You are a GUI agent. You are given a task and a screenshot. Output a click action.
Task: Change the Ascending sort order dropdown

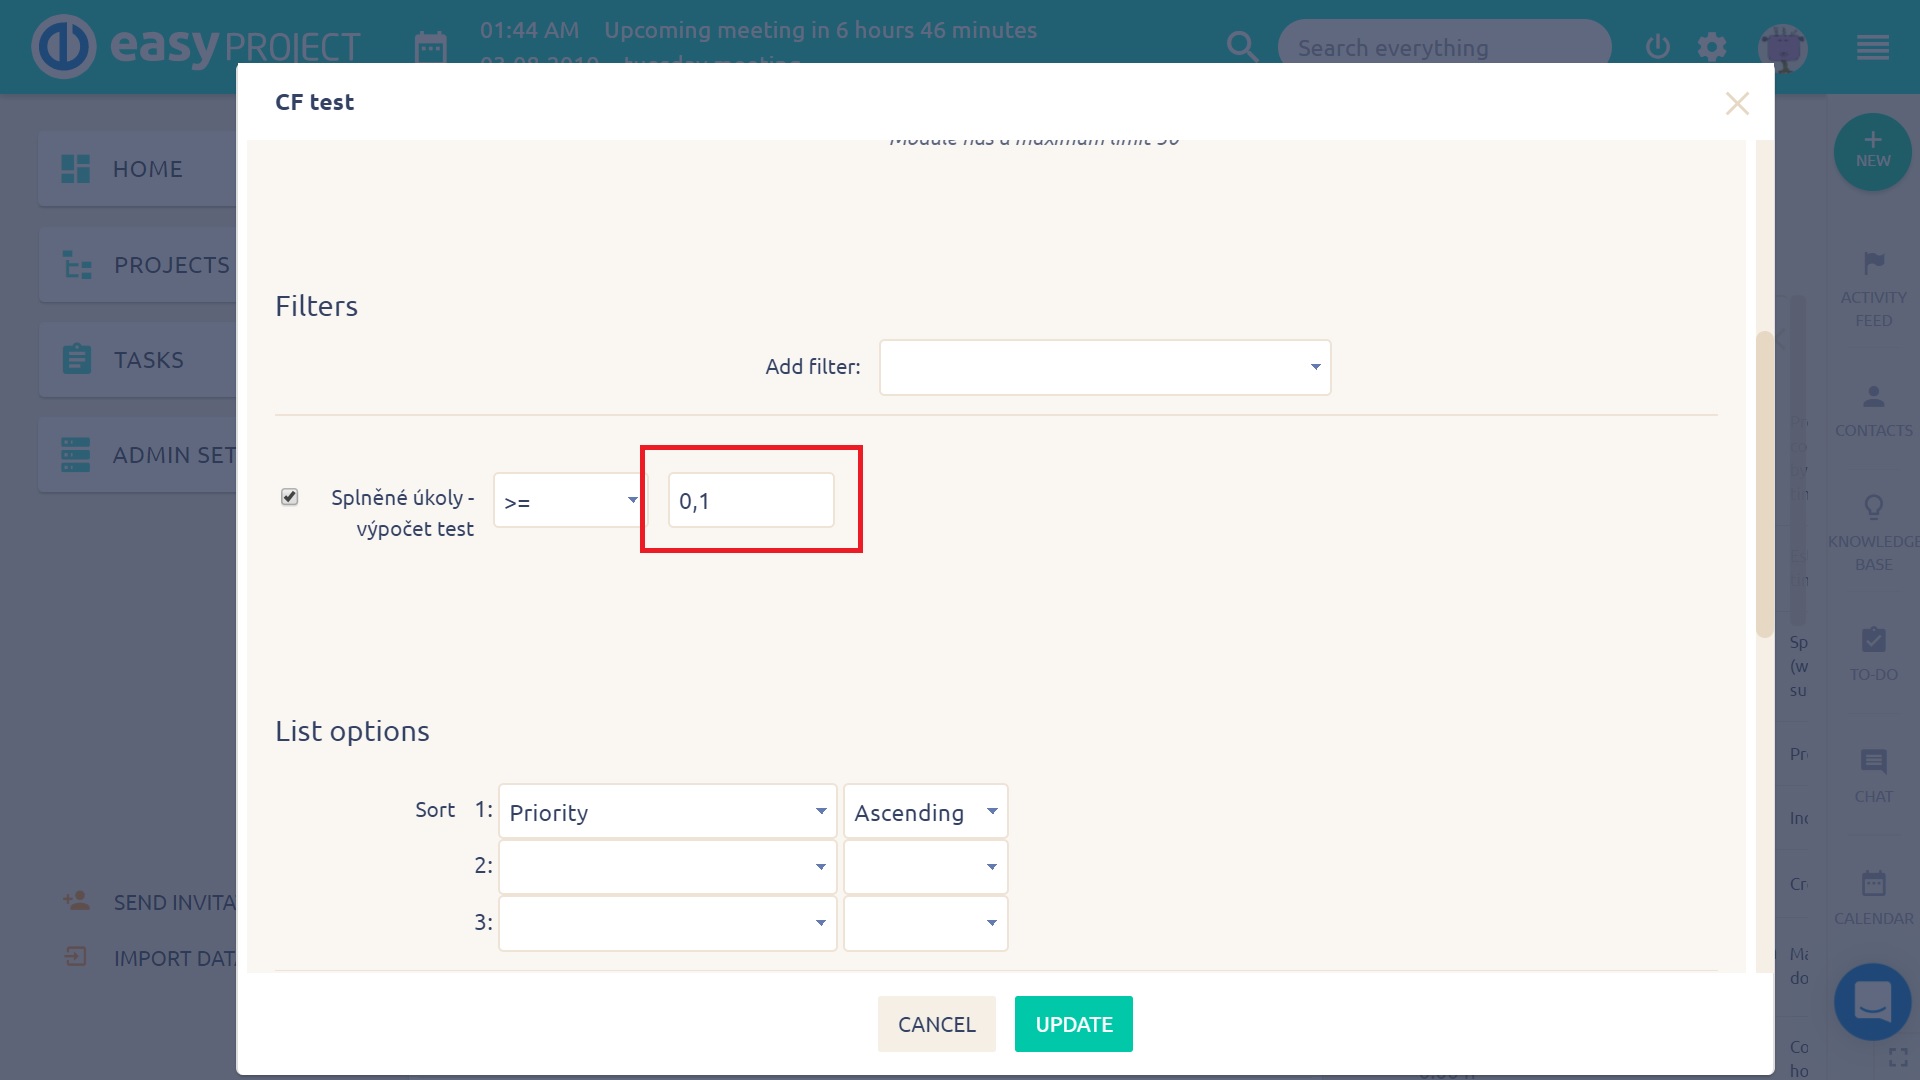pyautogui.click(x=925, y=811)
